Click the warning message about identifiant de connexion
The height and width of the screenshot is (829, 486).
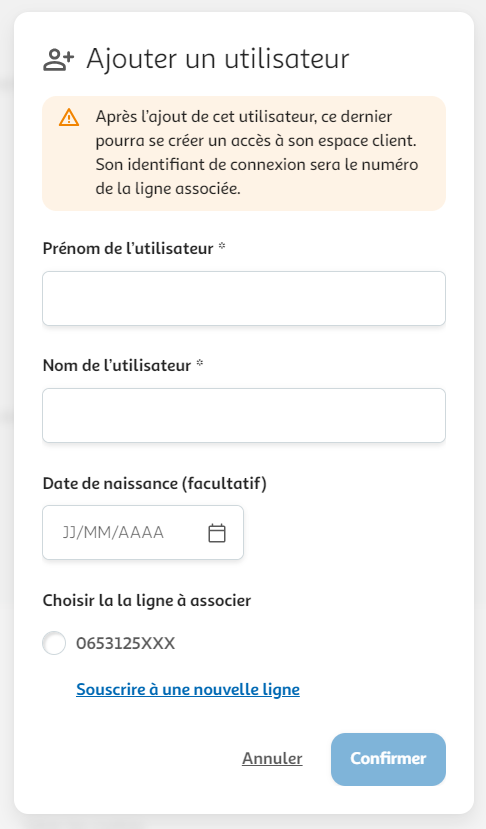pyautogui.click(x=257, y=153)
